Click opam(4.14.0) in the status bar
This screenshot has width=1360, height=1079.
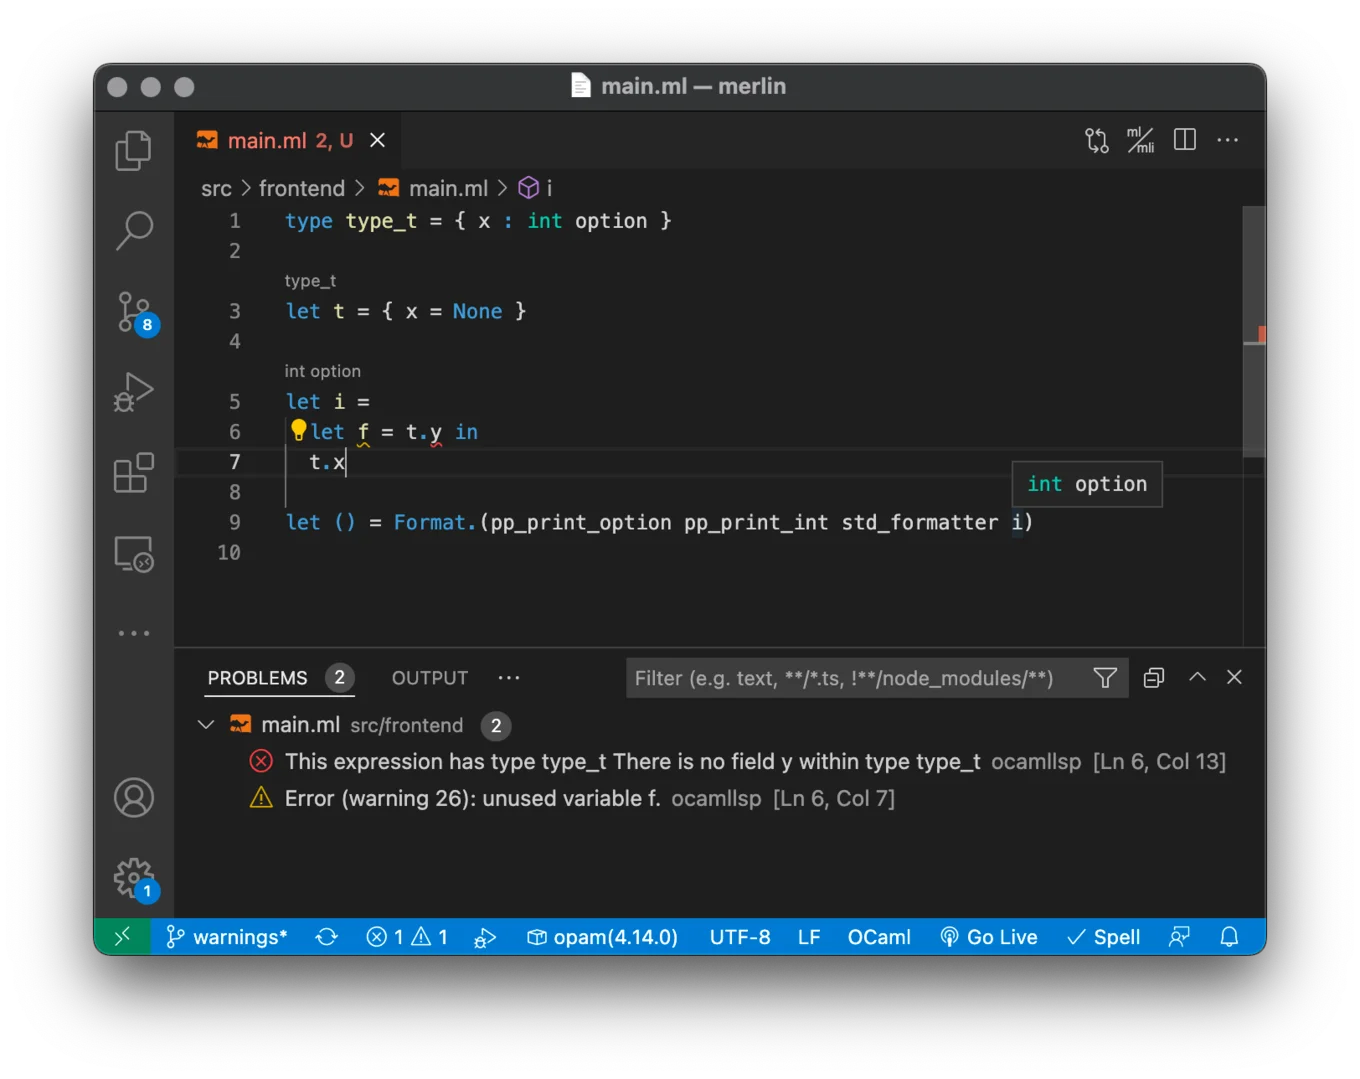(x=603, y=937)
